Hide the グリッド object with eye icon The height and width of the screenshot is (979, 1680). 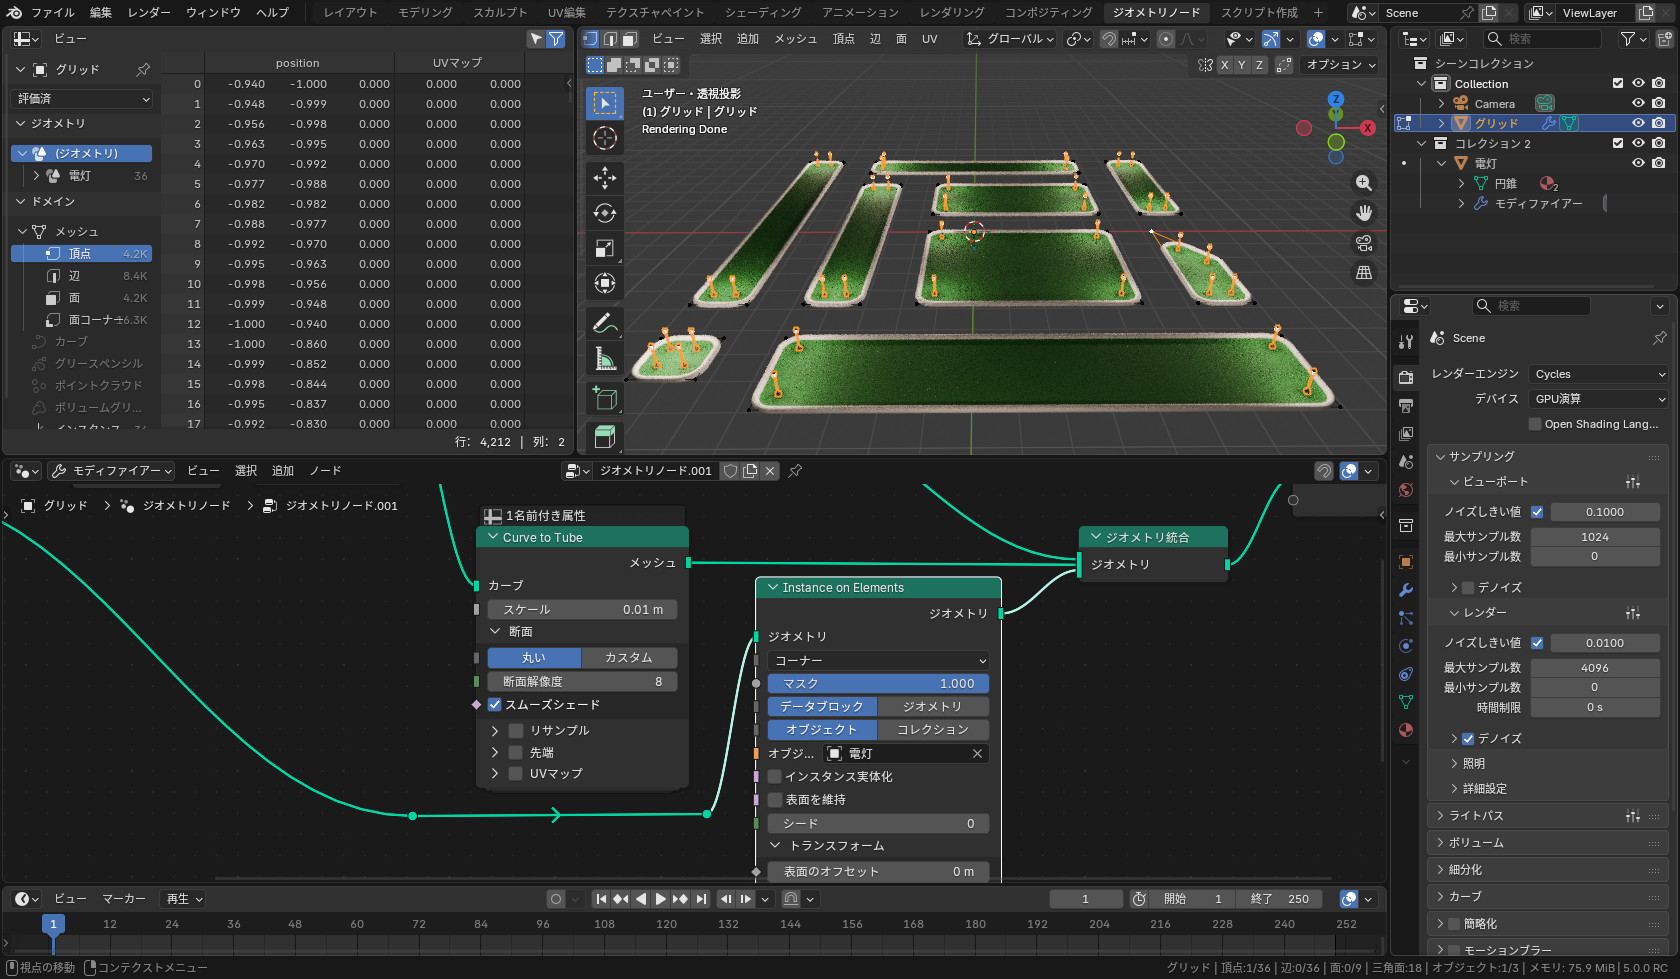pos(1638,123)
